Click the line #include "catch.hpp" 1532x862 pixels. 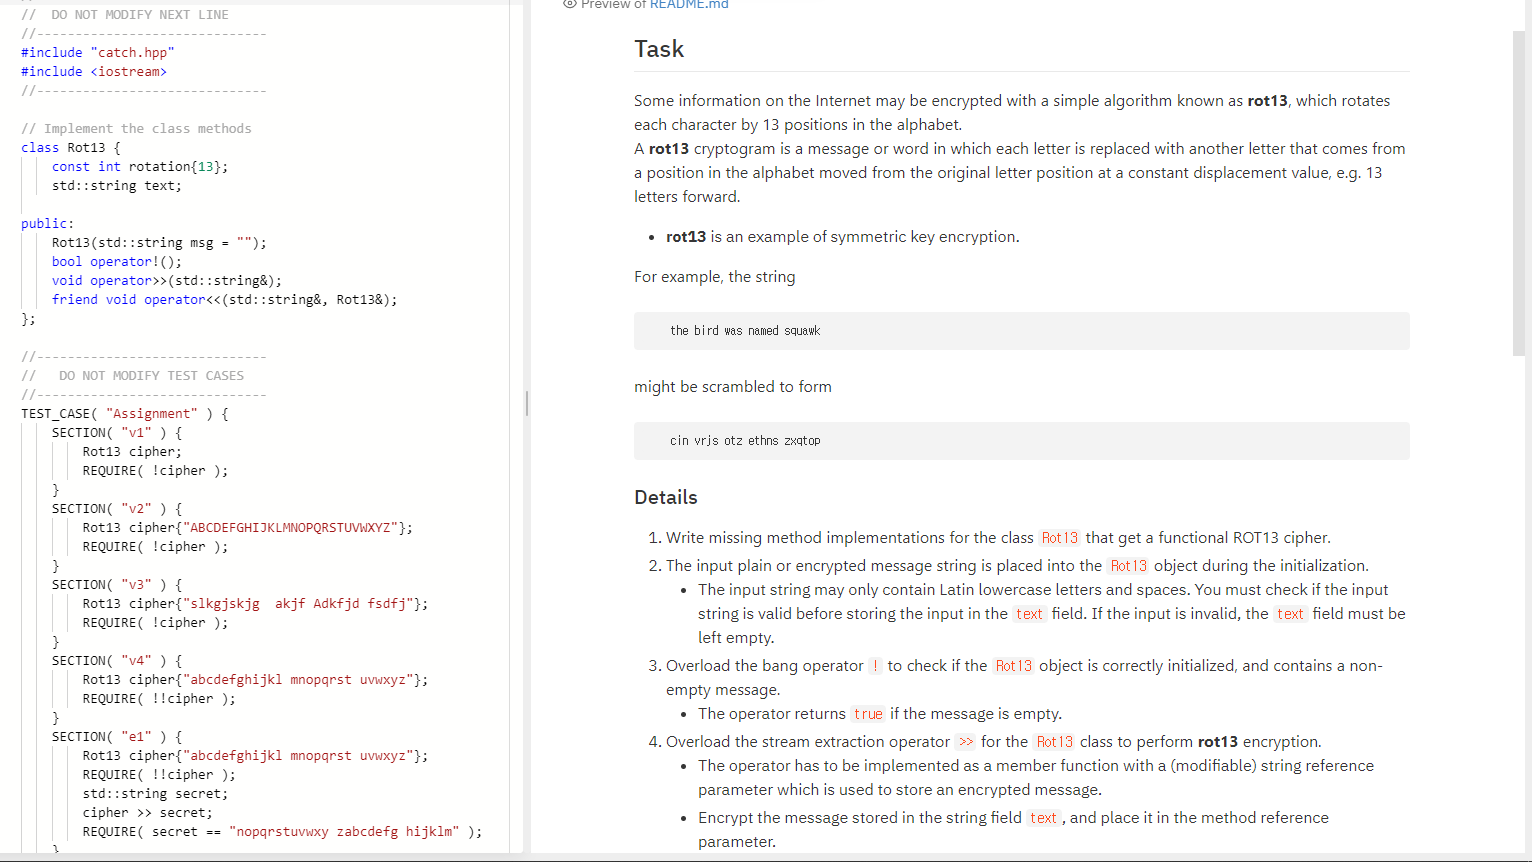click(98, 53)
